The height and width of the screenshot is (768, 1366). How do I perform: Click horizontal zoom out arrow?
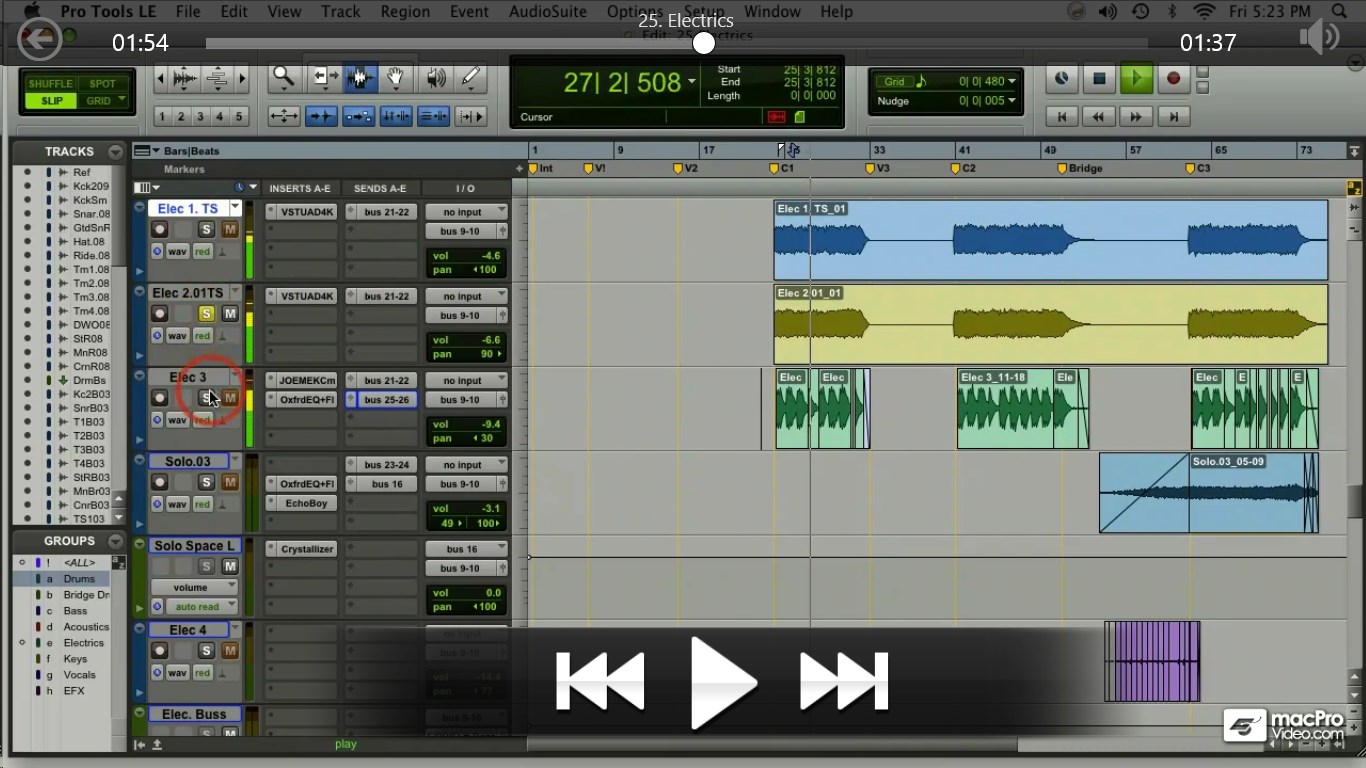[x=160, y=78]
